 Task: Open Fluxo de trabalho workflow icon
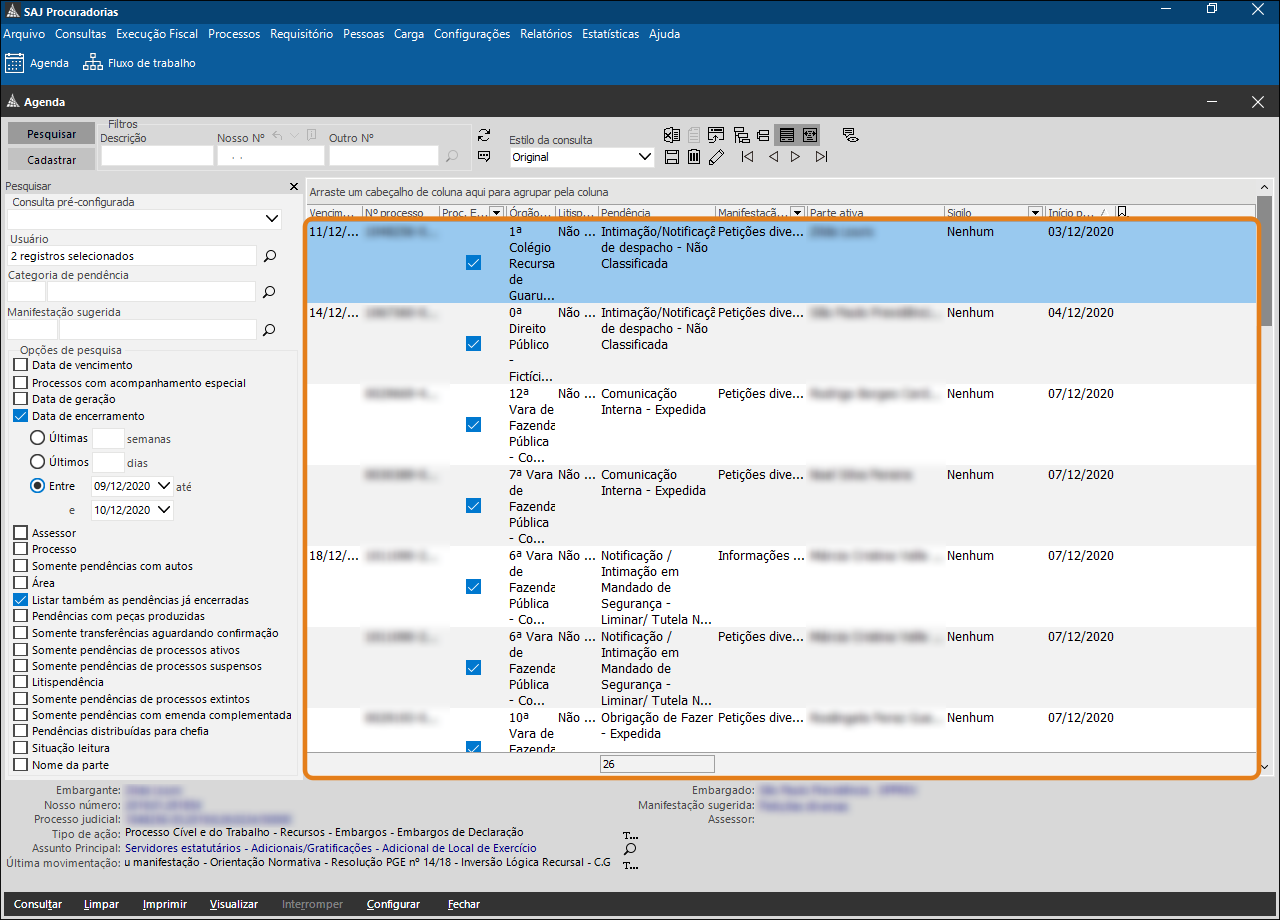point(93,63)
